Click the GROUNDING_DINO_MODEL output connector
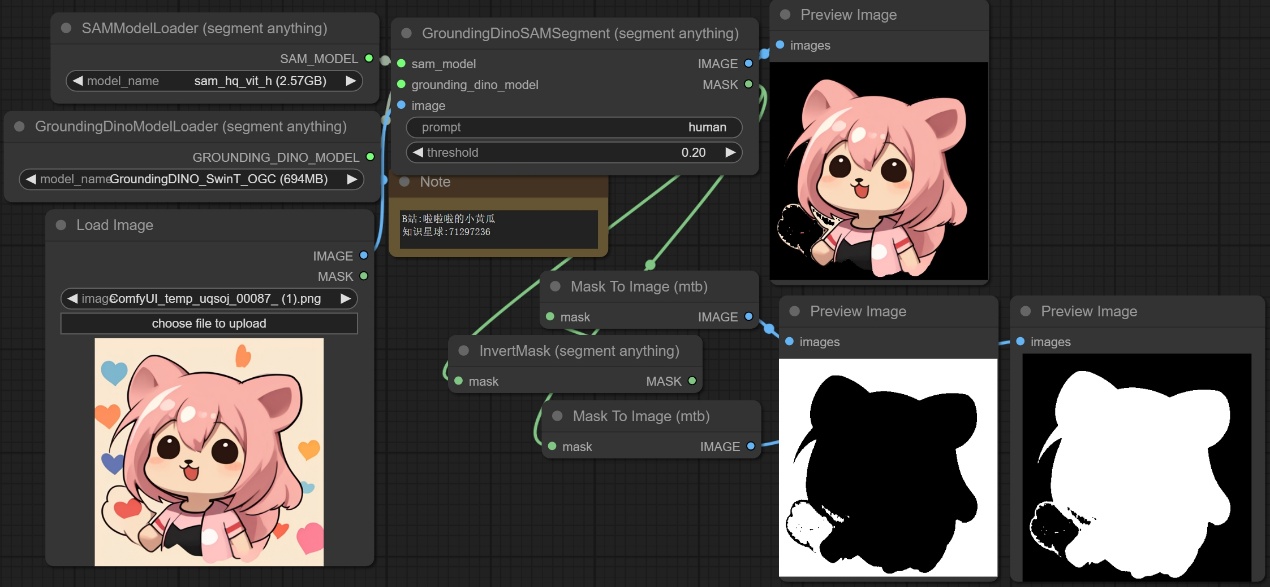This screenshot has width=1270, height=587. click(370, 158)
